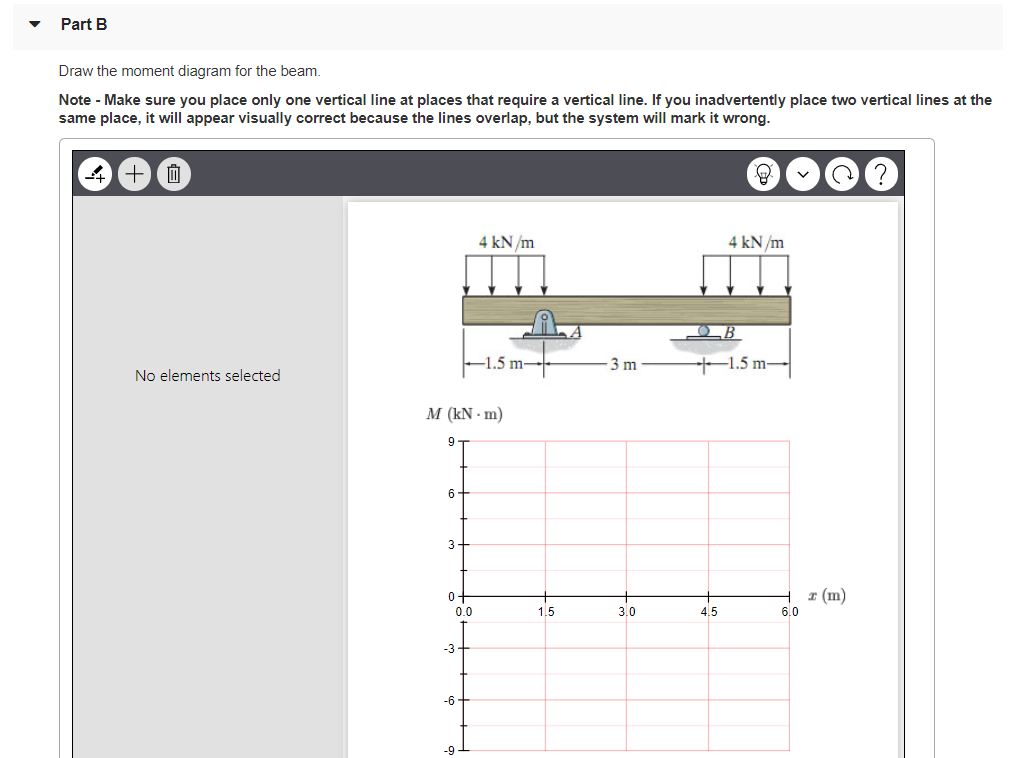Click 'Draw the moment diagram for the beam.'
Viewport: 1010px width, 758px height.
(189, 71)
